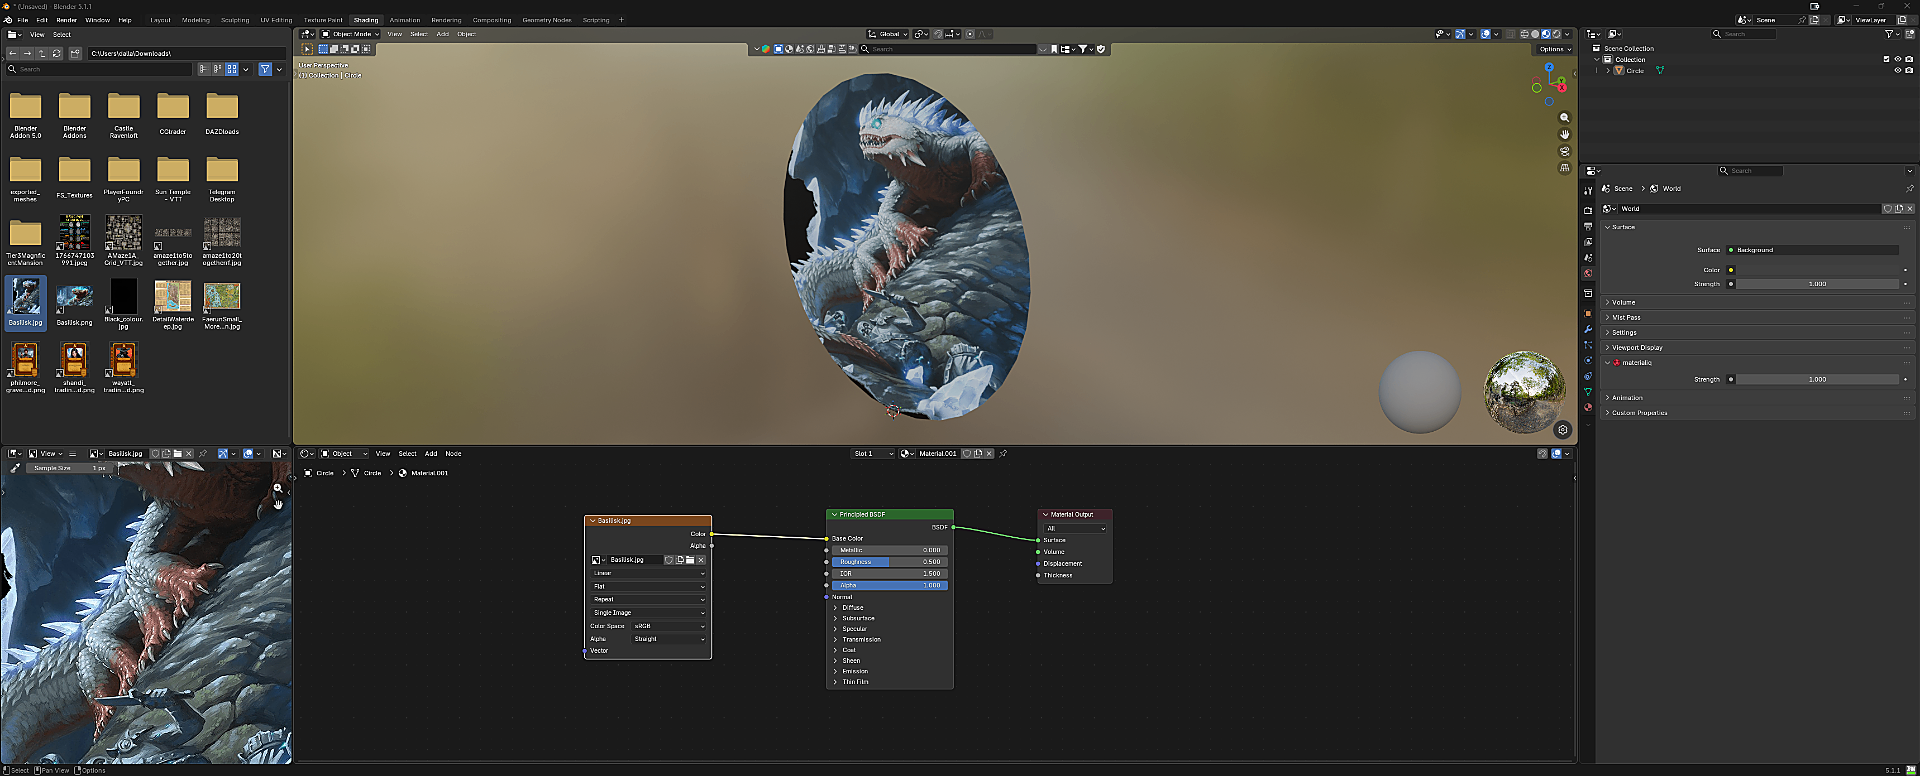Adjust Alpha slider in Principled BSDF

tap(889, 585)
